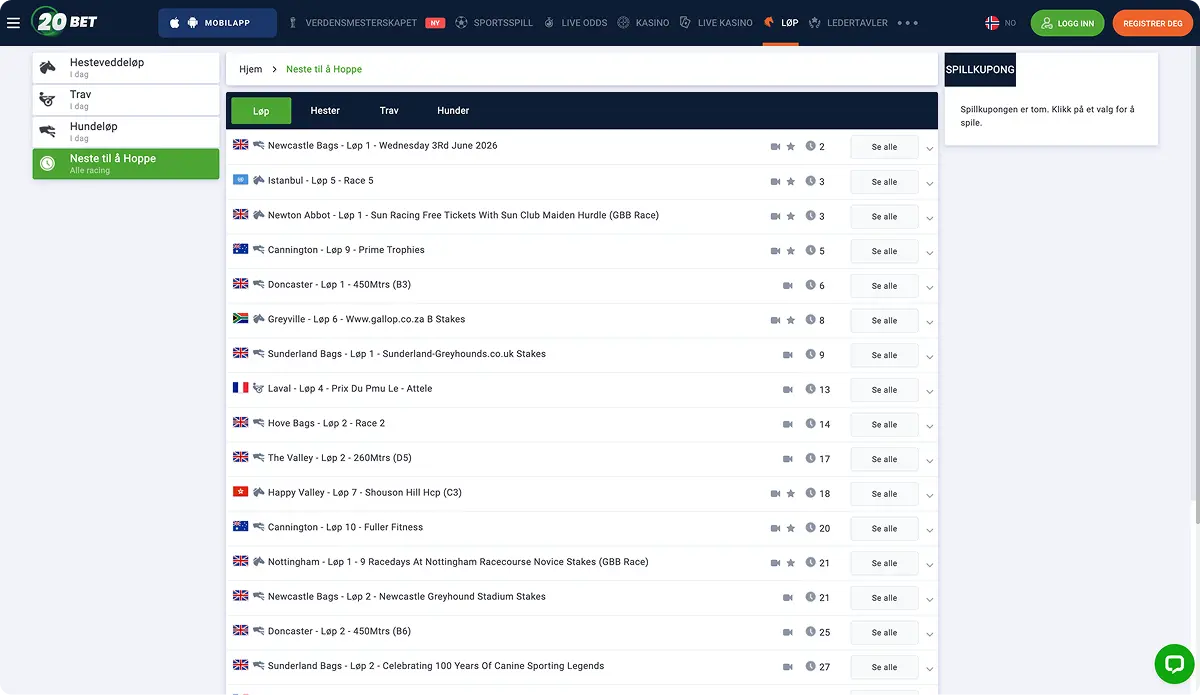Screen dimensions: 1200x695
Task: Select the Løp tab
Action: pyautogui.click(x=261, y=111)
